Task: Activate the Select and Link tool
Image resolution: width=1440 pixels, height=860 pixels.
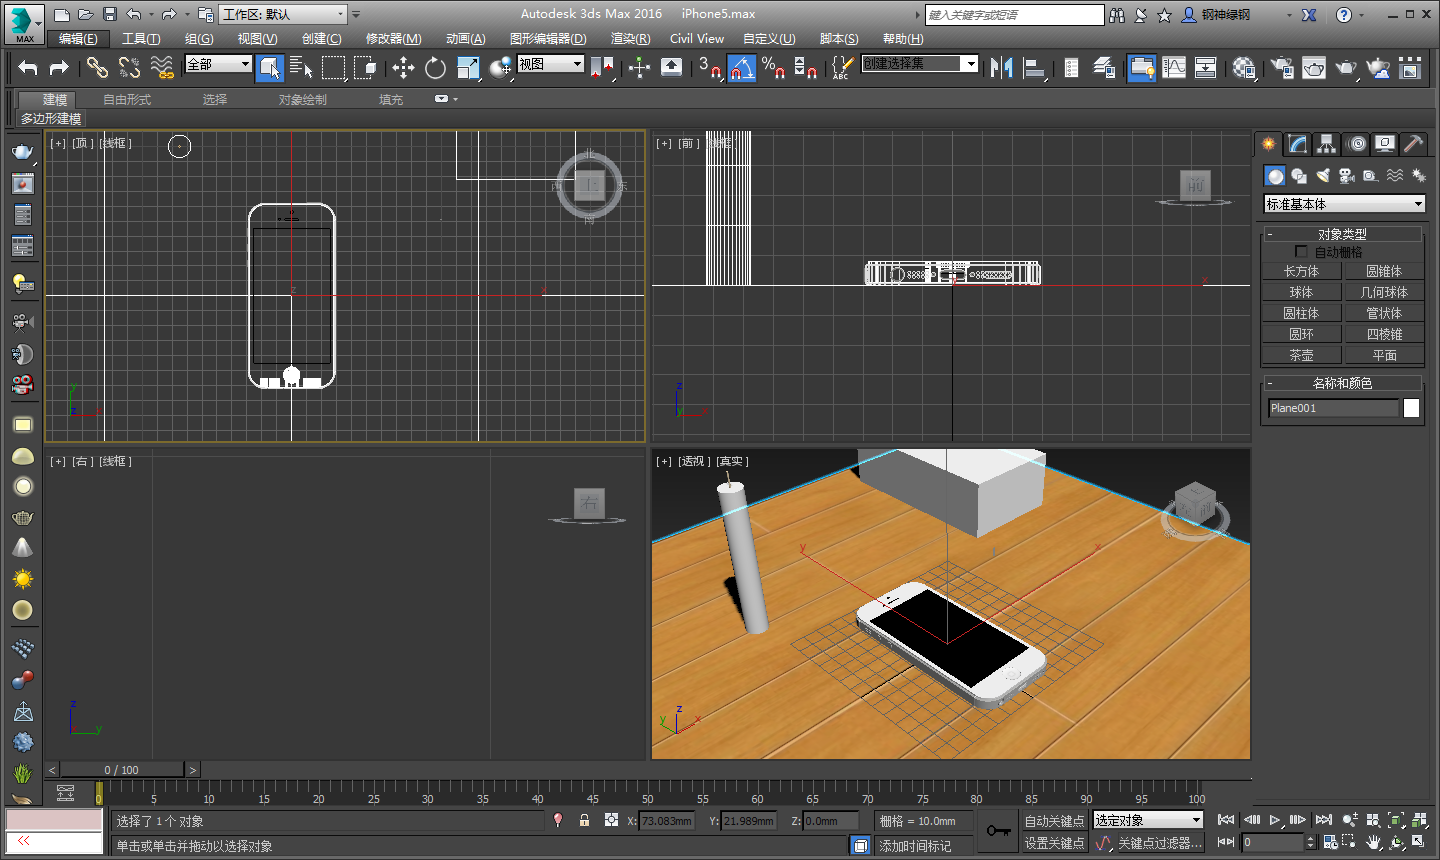Action: click(x=97, y=67)
